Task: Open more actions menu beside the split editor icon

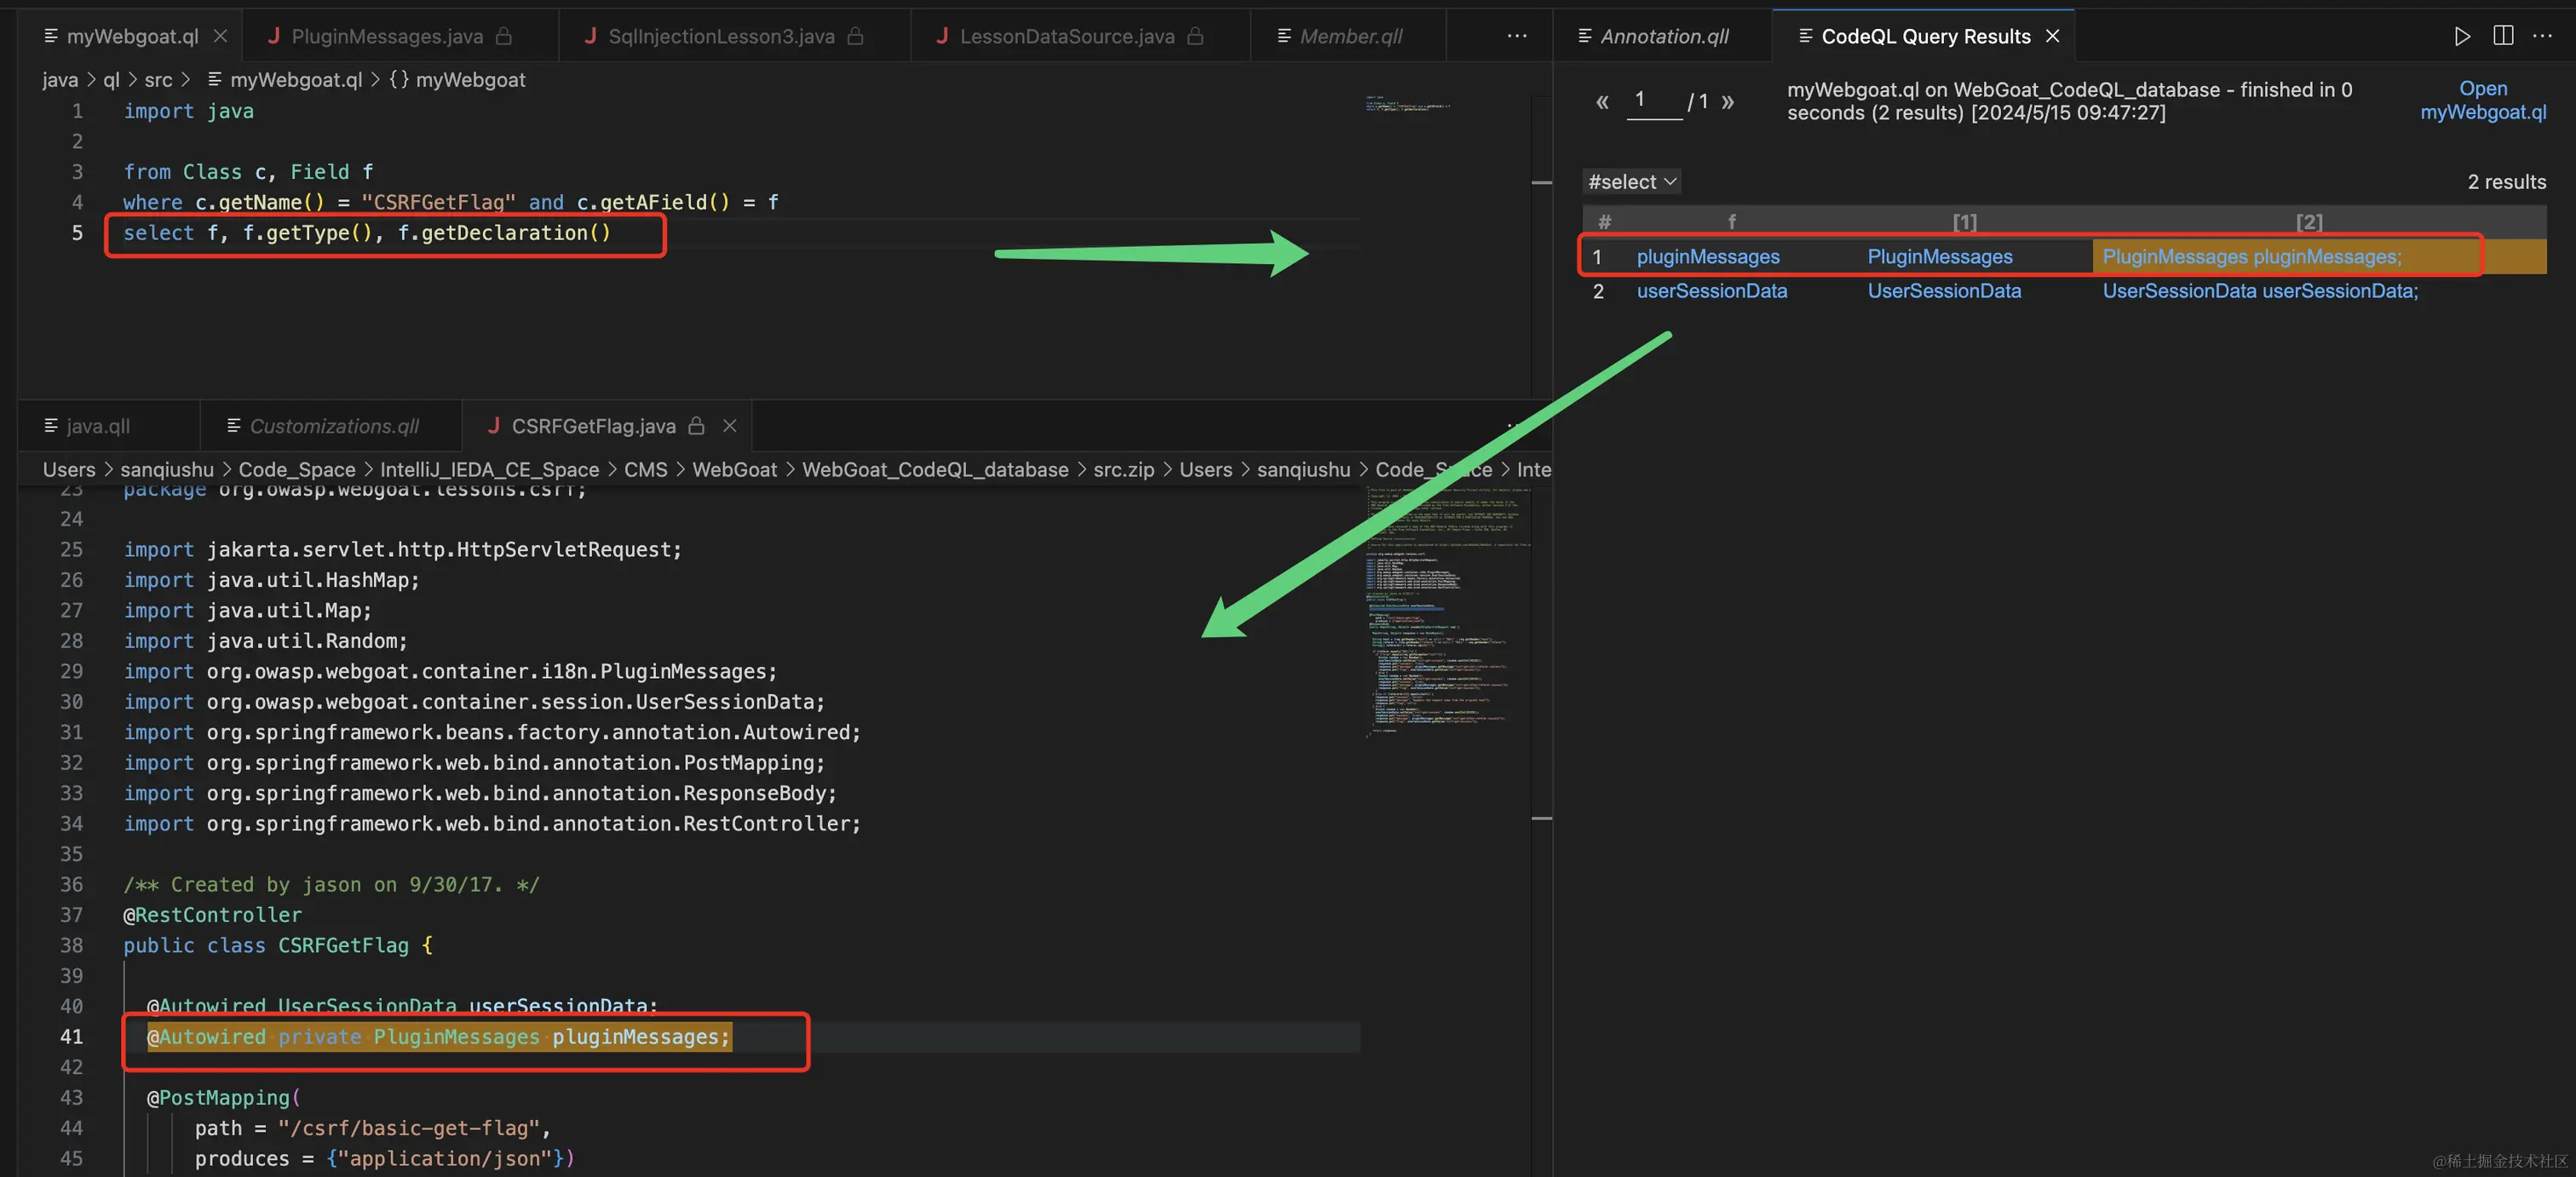Action: click(x=2543, y=36)
